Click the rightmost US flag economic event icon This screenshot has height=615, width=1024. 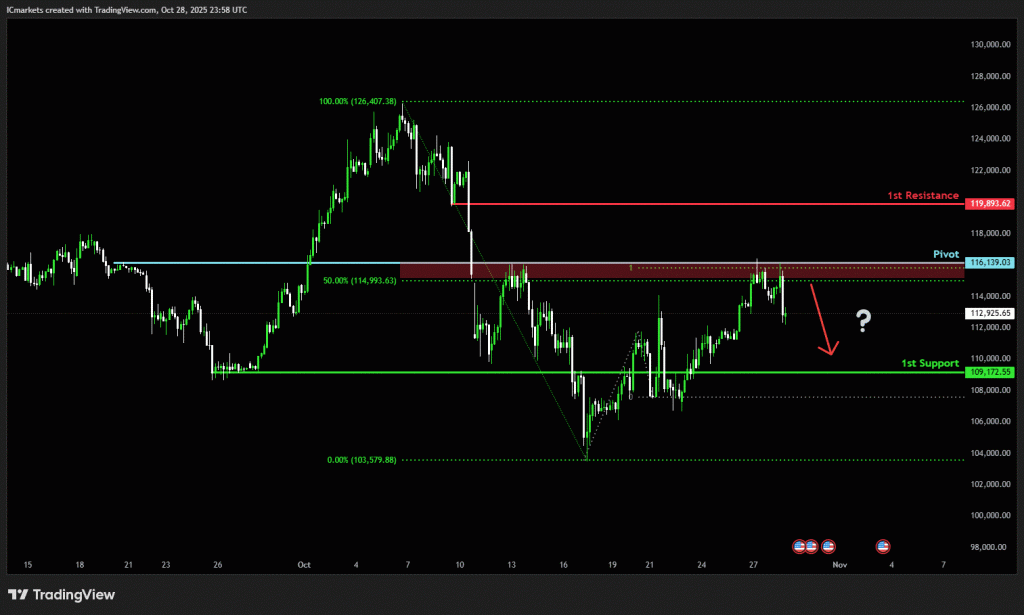point(883,546)
